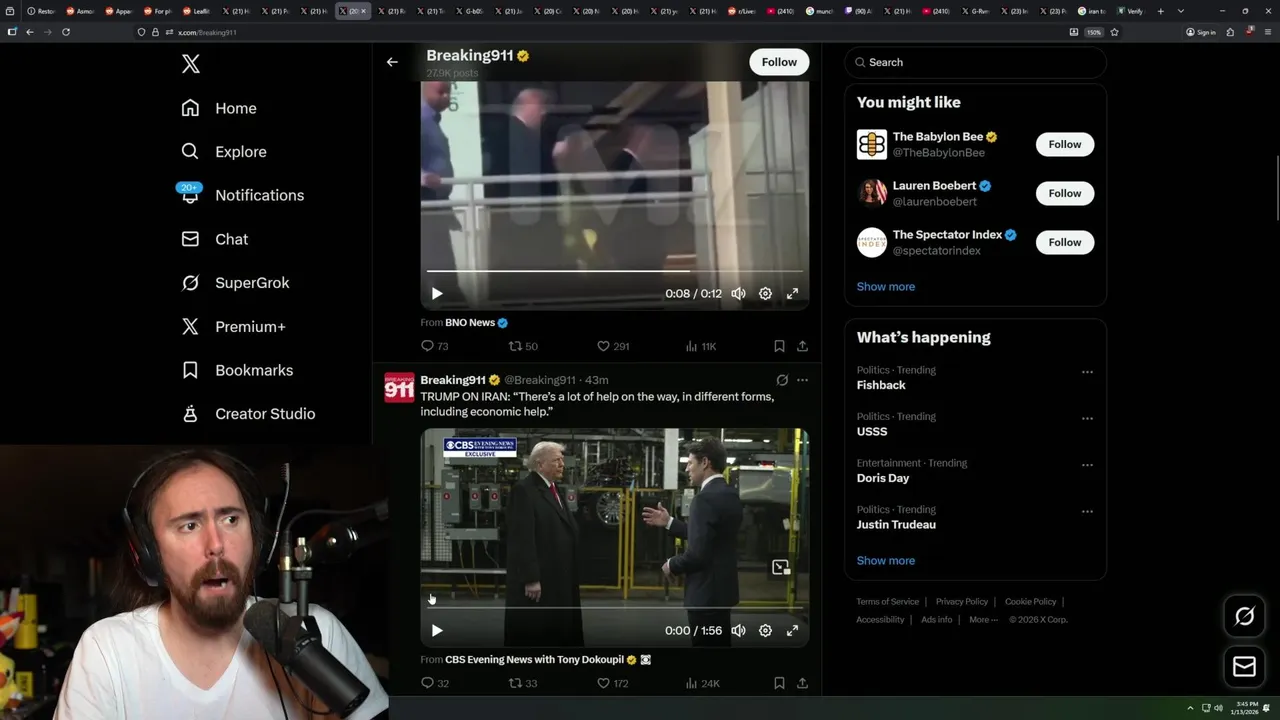Enter fullscreen on the BNO News video
1280x720 pixels.
[792, 294]
